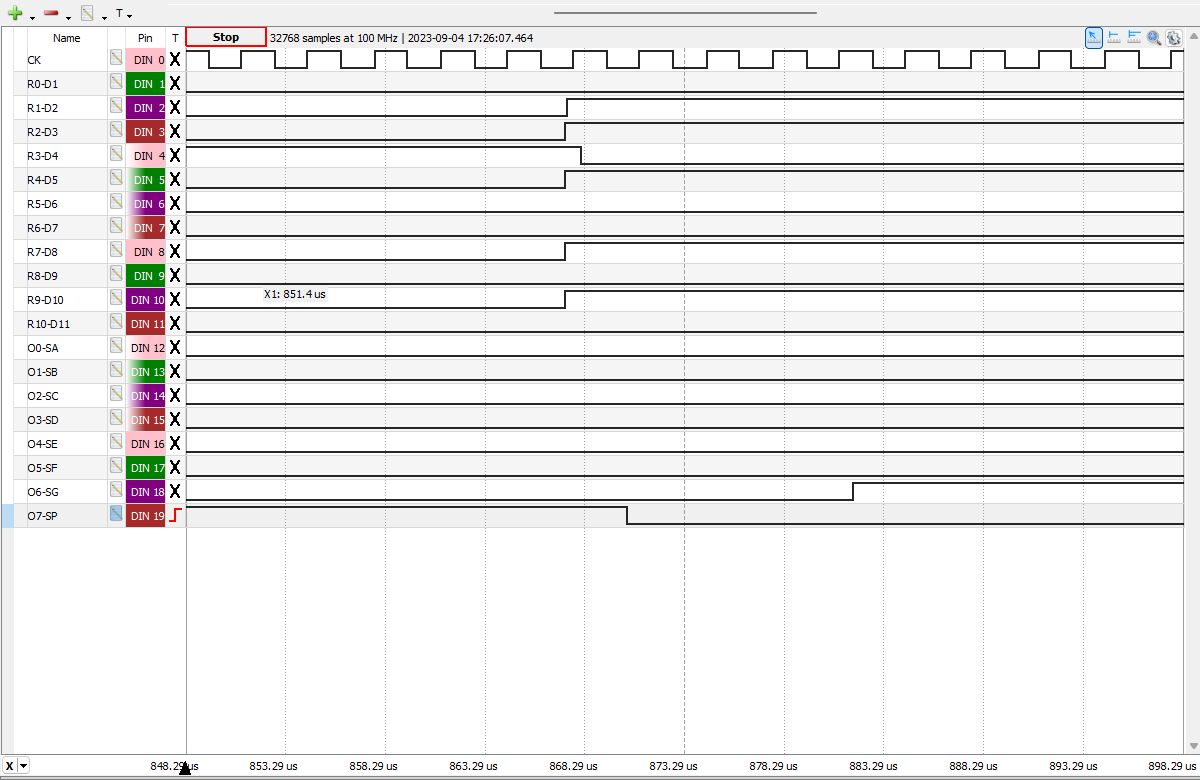Click the red minus remove-channel icon
Image resolution: width=1200 pixels, height=780 pixels.
coord(50,14)
